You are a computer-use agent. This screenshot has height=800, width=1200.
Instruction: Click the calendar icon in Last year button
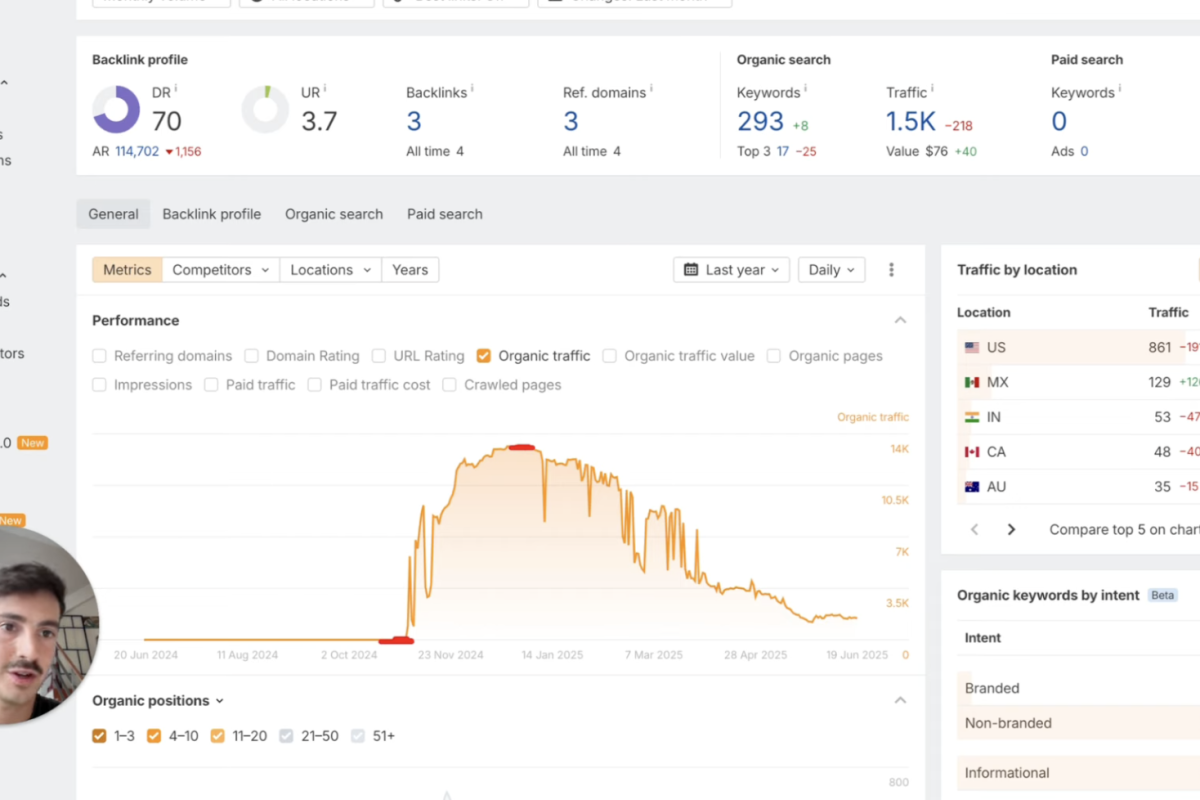(x=691, y=270)
